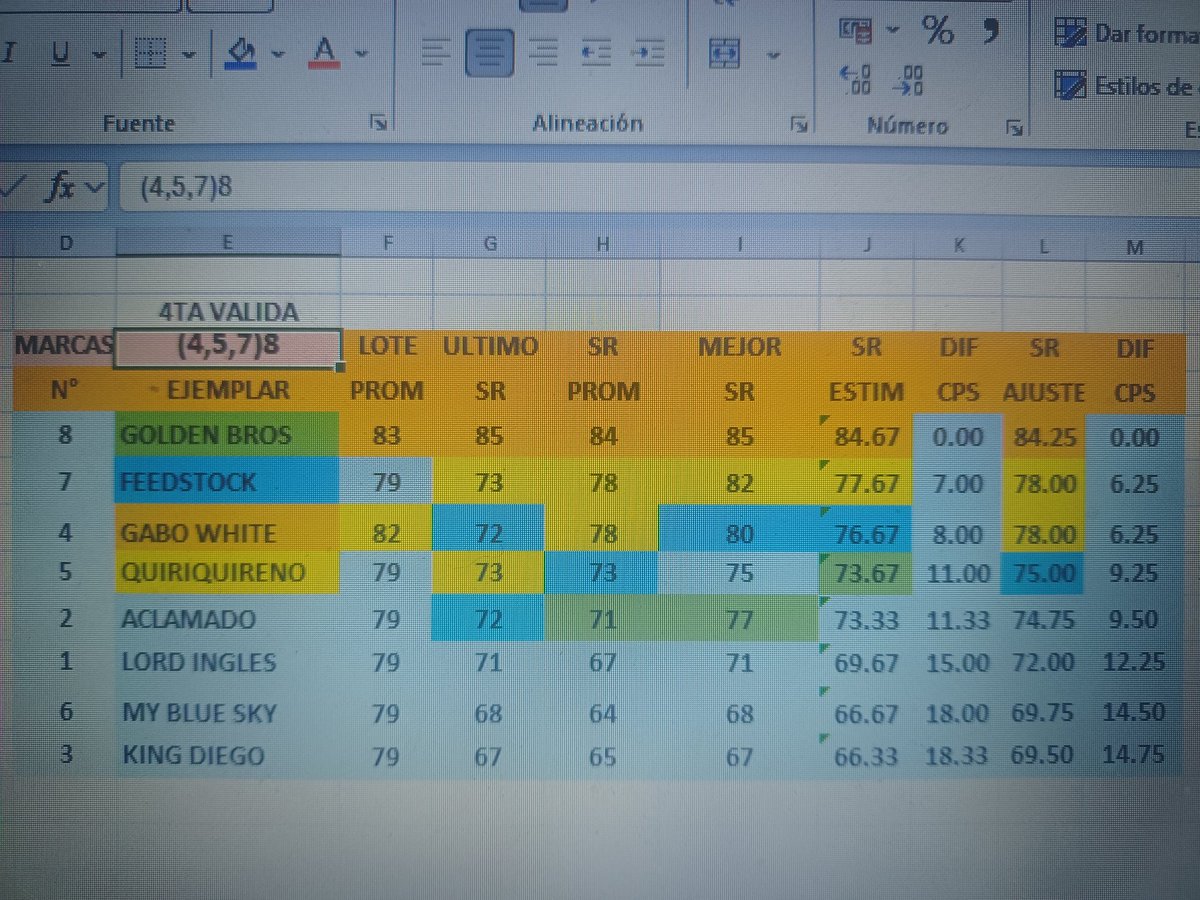This screenshot has height=900, width=1200.
Task: Expand borders dropdown arrow
Action: [187, 56]
